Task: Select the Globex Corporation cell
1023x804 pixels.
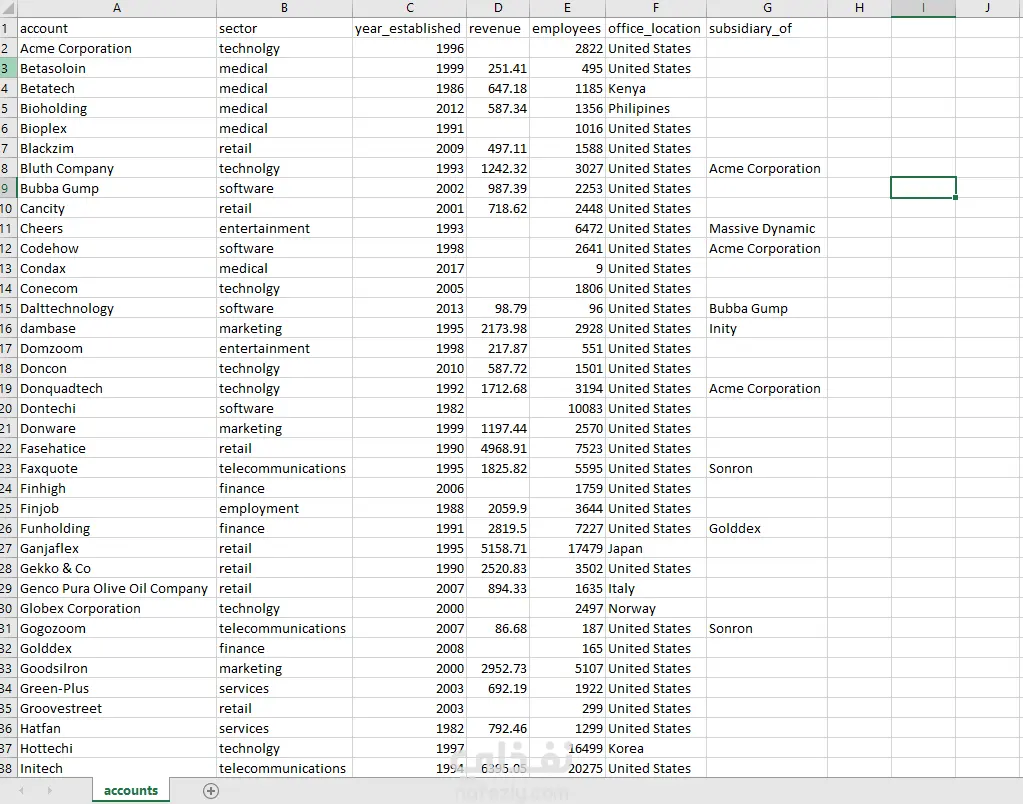Action: [x=117, y=608]
